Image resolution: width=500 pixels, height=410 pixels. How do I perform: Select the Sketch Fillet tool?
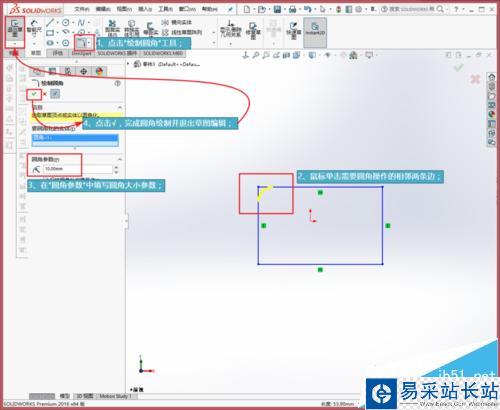81,42
